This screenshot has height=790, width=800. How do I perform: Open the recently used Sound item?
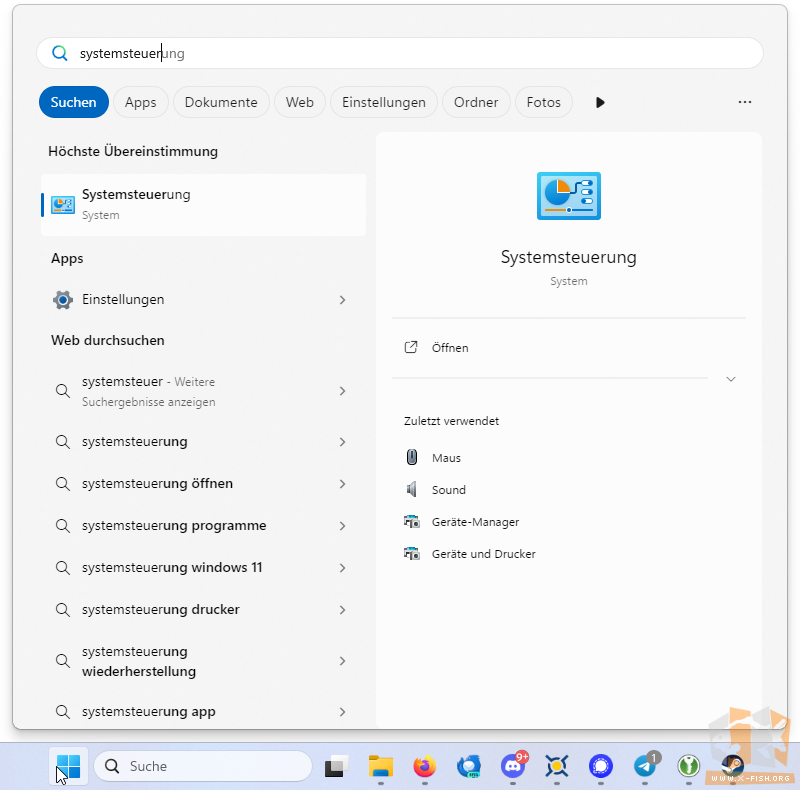(435, 490)
